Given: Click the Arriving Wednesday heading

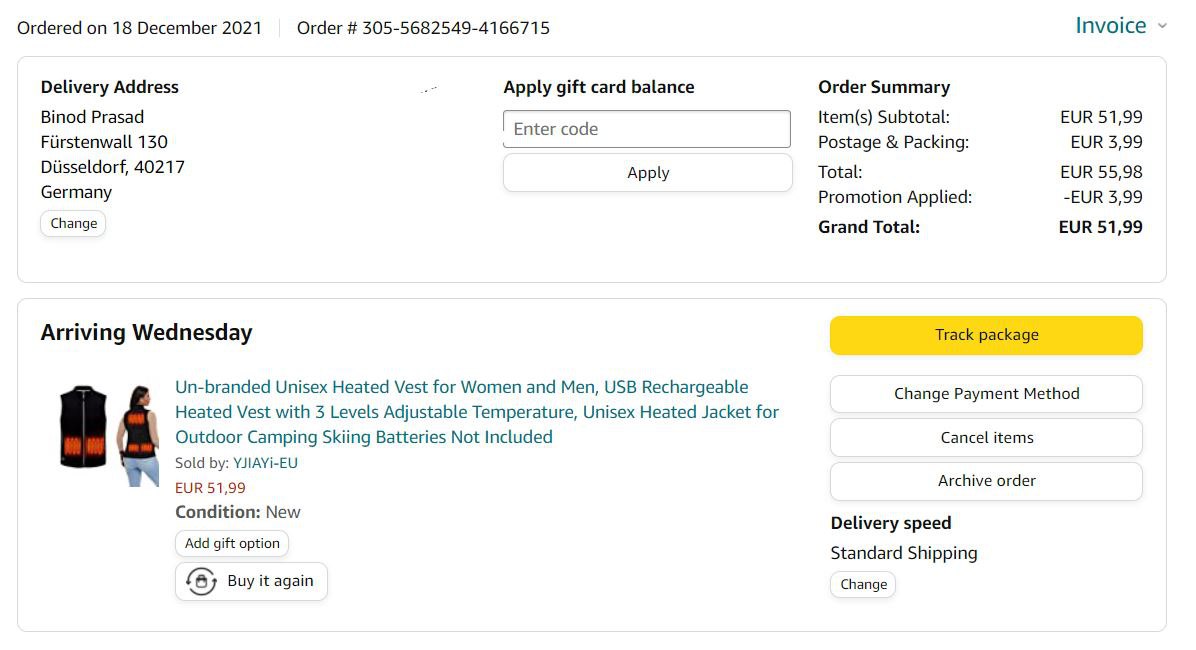Looking at the screenshot, I should tap(146, 333).
